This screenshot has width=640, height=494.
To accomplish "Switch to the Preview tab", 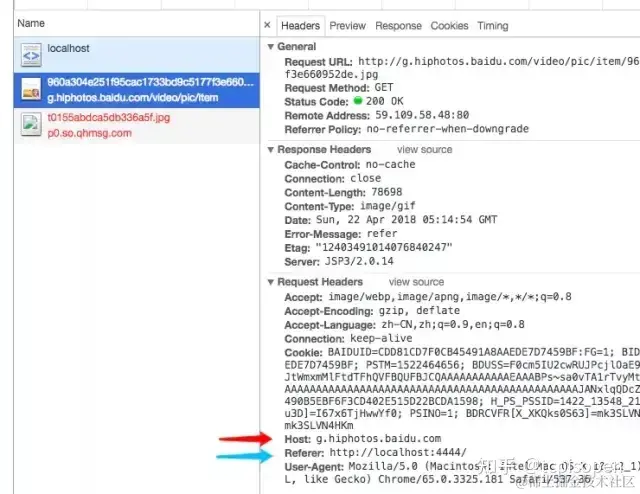I will pos(347,25).
